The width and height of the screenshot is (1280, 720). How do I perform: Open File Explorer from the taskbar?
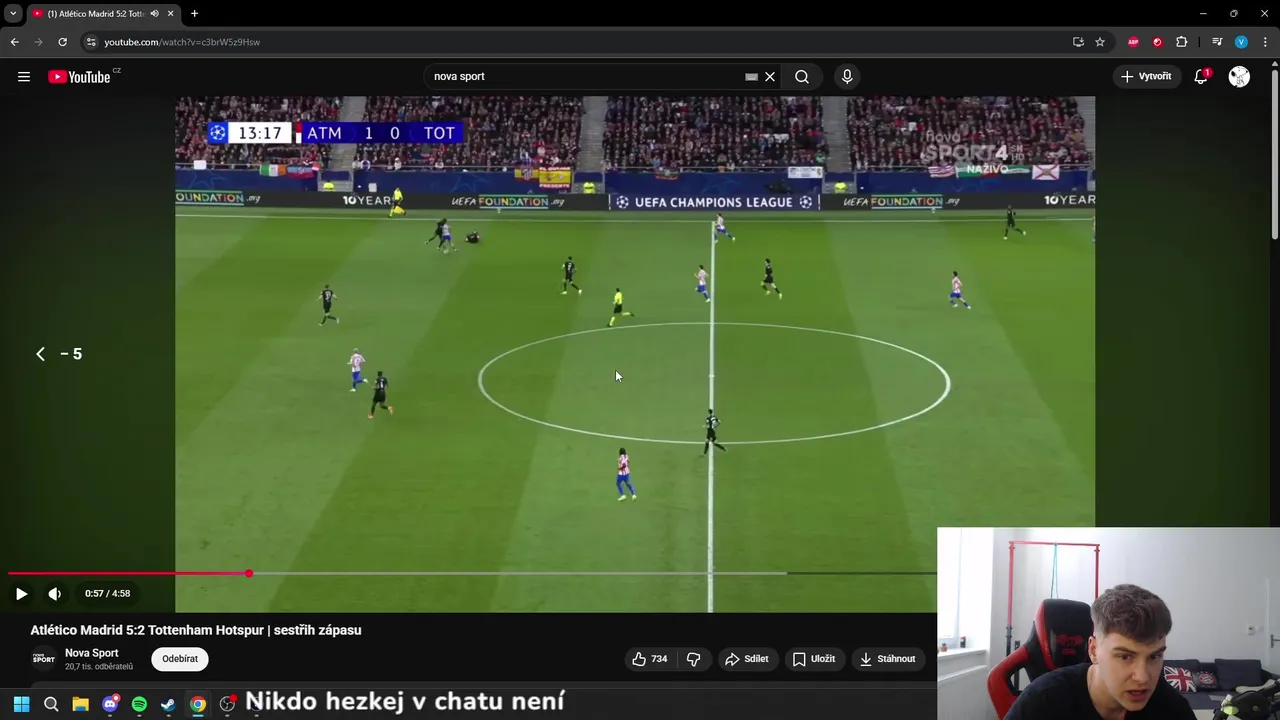[81, 704]
